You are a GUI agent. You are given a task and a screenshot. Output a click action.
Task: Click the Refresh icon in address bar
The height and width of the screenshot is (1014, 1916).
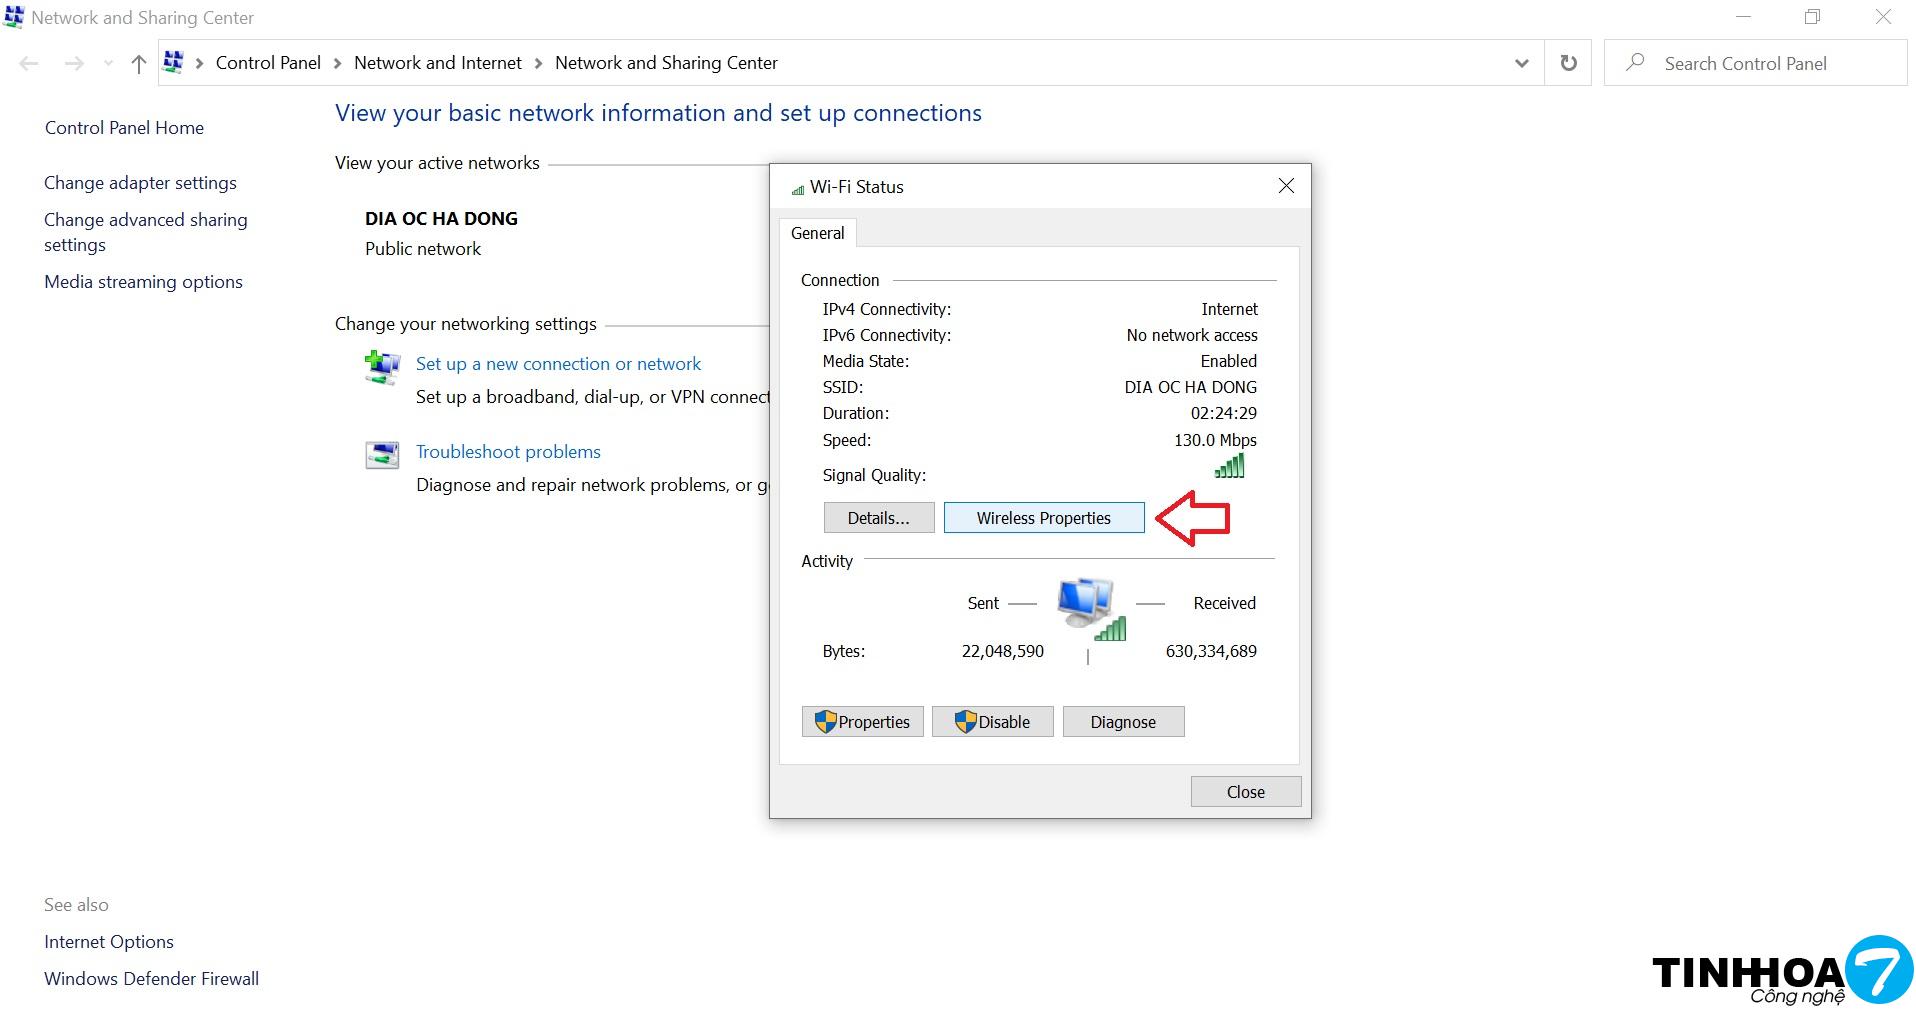(1568, 63)
